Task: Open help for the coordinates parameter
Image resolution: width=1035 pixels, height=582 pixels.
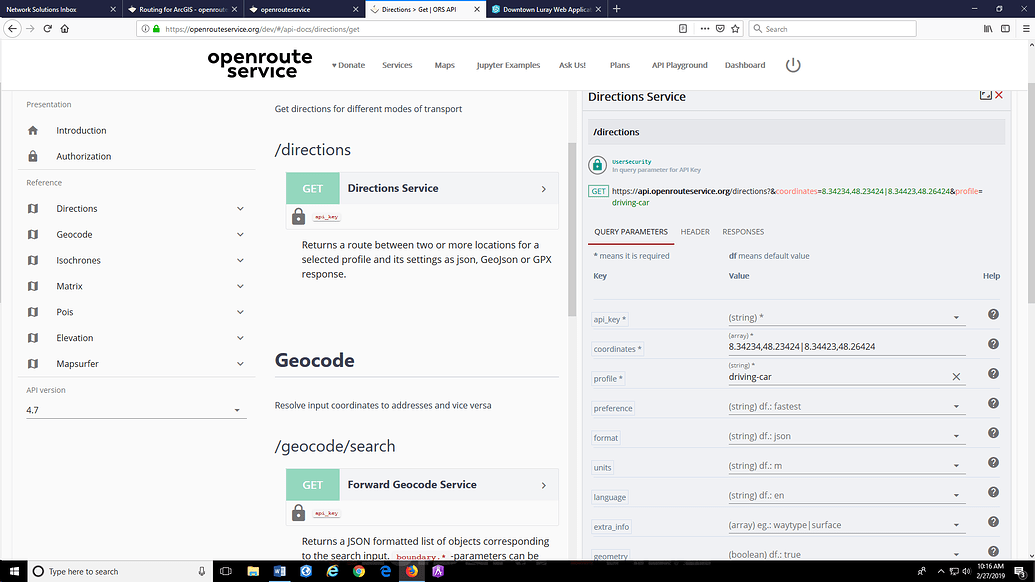Action: click(x=993, y=344)
